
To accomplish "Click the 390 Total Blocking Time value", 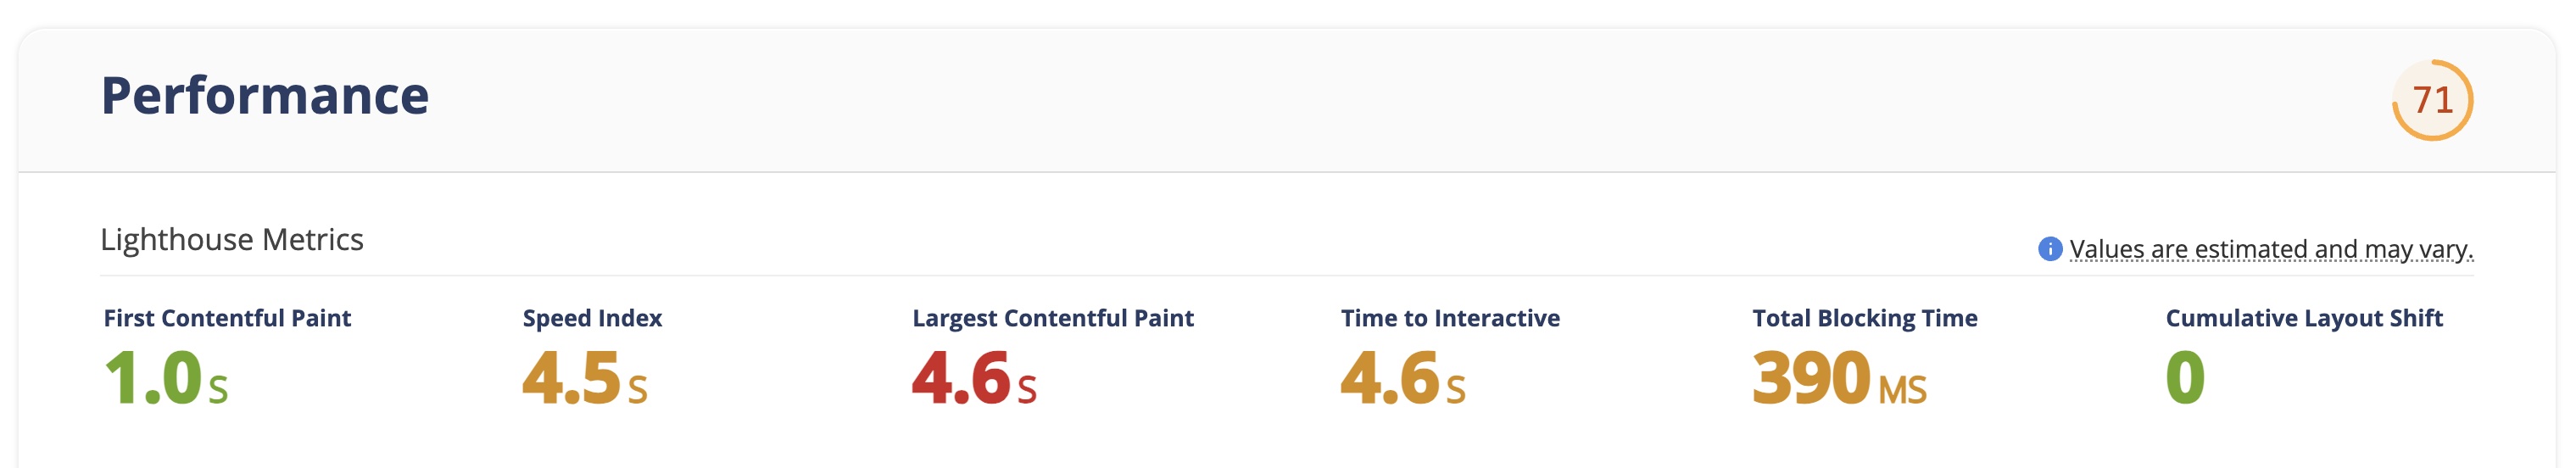I will click(x=1811, y=378).
